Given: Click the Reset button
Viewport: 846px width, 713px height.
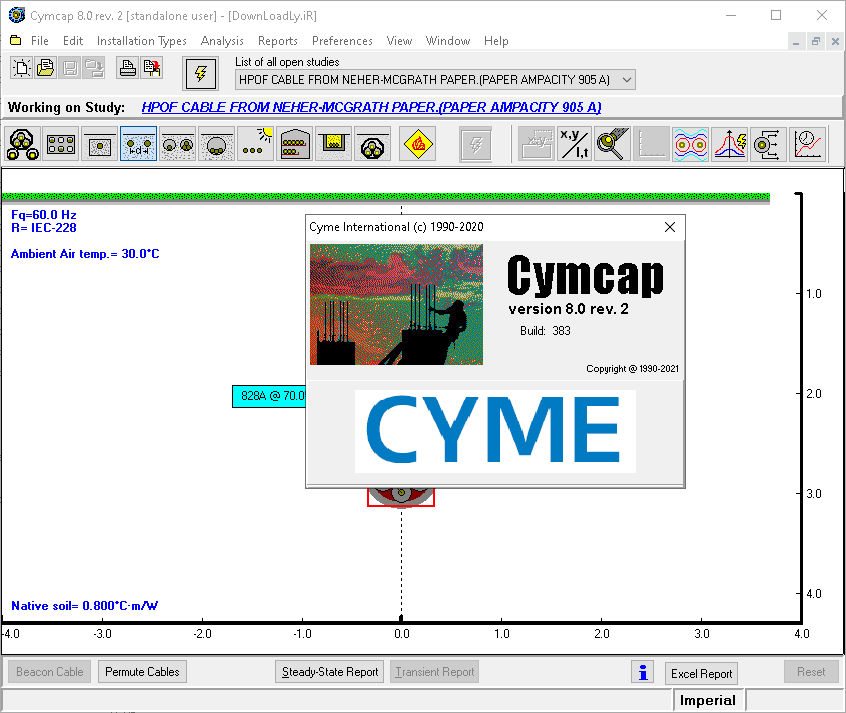Looking at the screenshot, I should click(811, 672).
